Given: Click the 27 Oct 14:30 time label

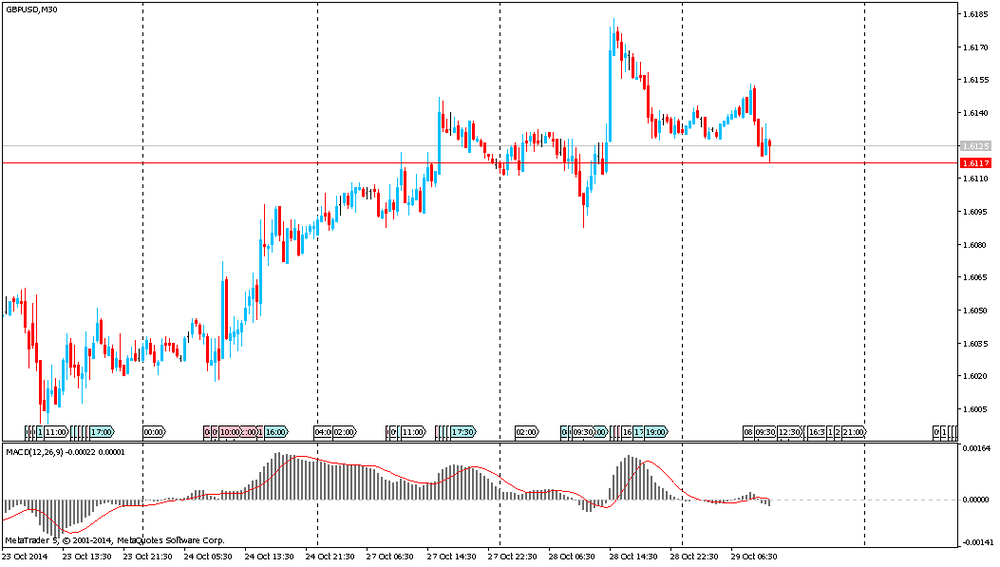Looking at the screenshot, I should (x=452, y=556).
